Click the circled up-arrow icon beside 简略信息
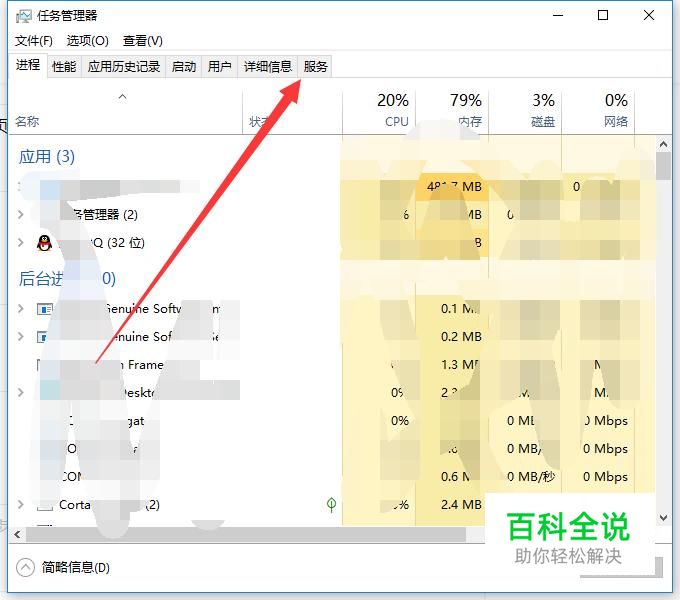Image resolution: width=680 pixels, height=600 pixels. 25,567
